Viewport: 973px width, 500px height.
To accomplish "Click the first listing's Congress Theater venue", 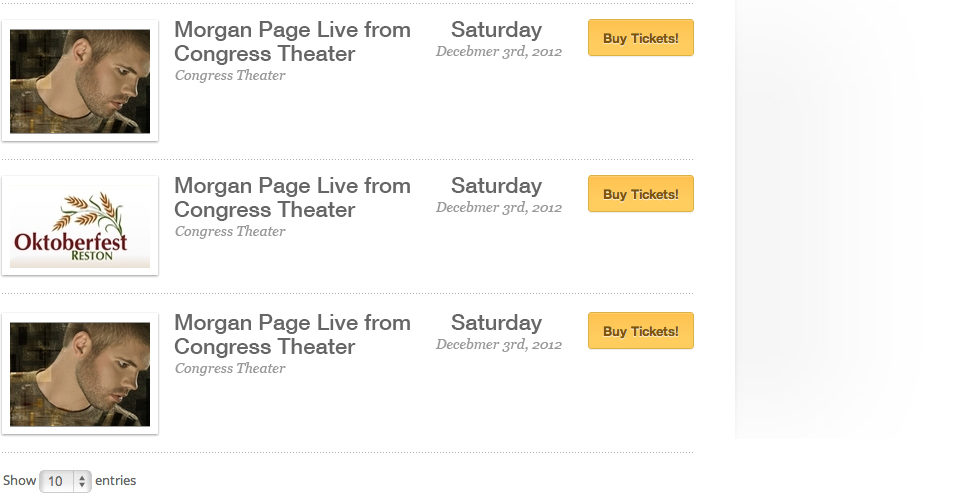I will 230,75.
